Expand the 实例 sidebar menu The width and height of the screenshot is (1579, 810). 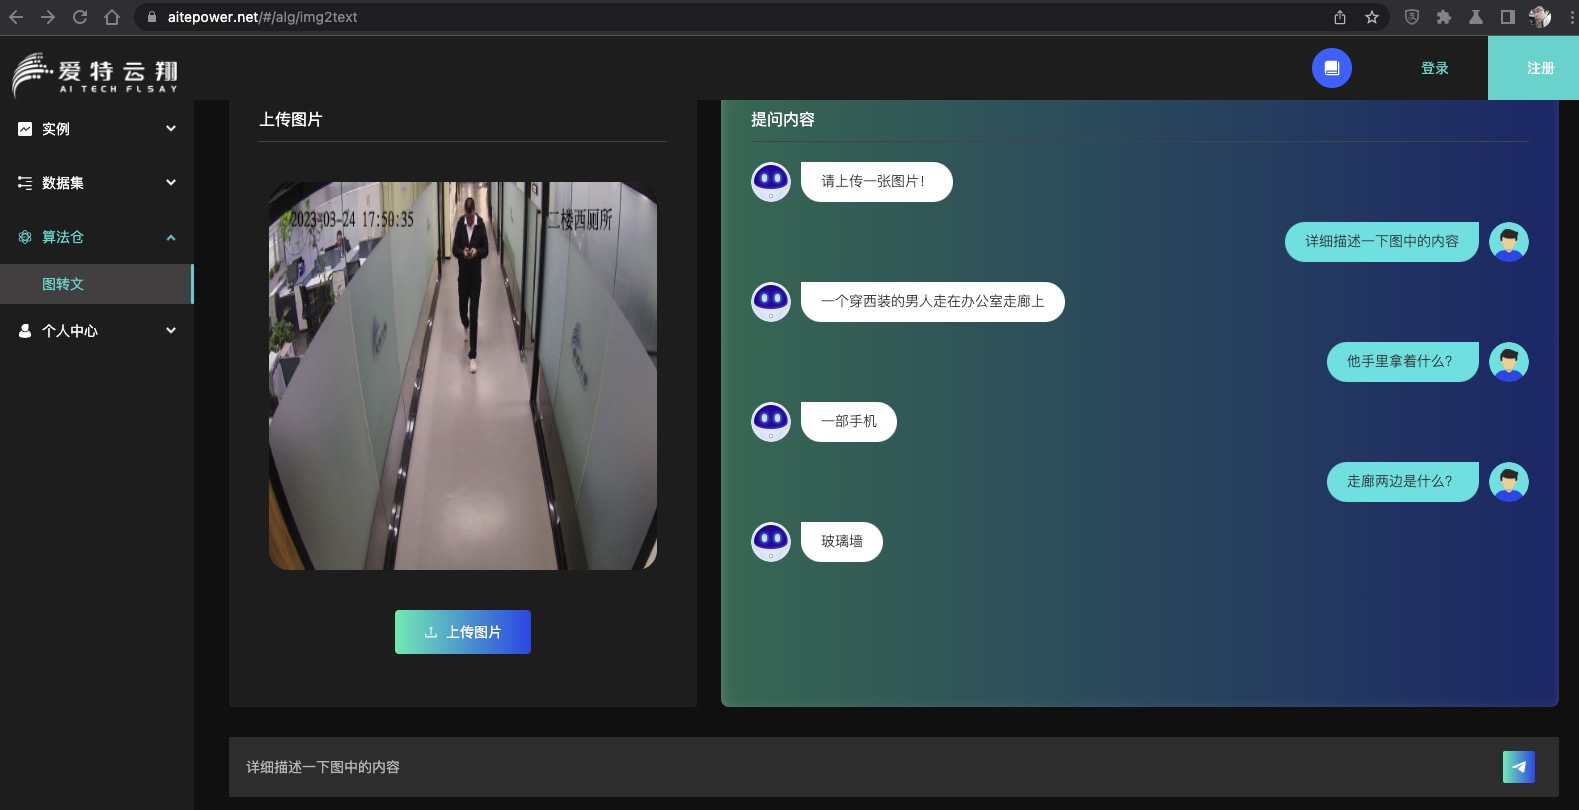tap(97, 129)
